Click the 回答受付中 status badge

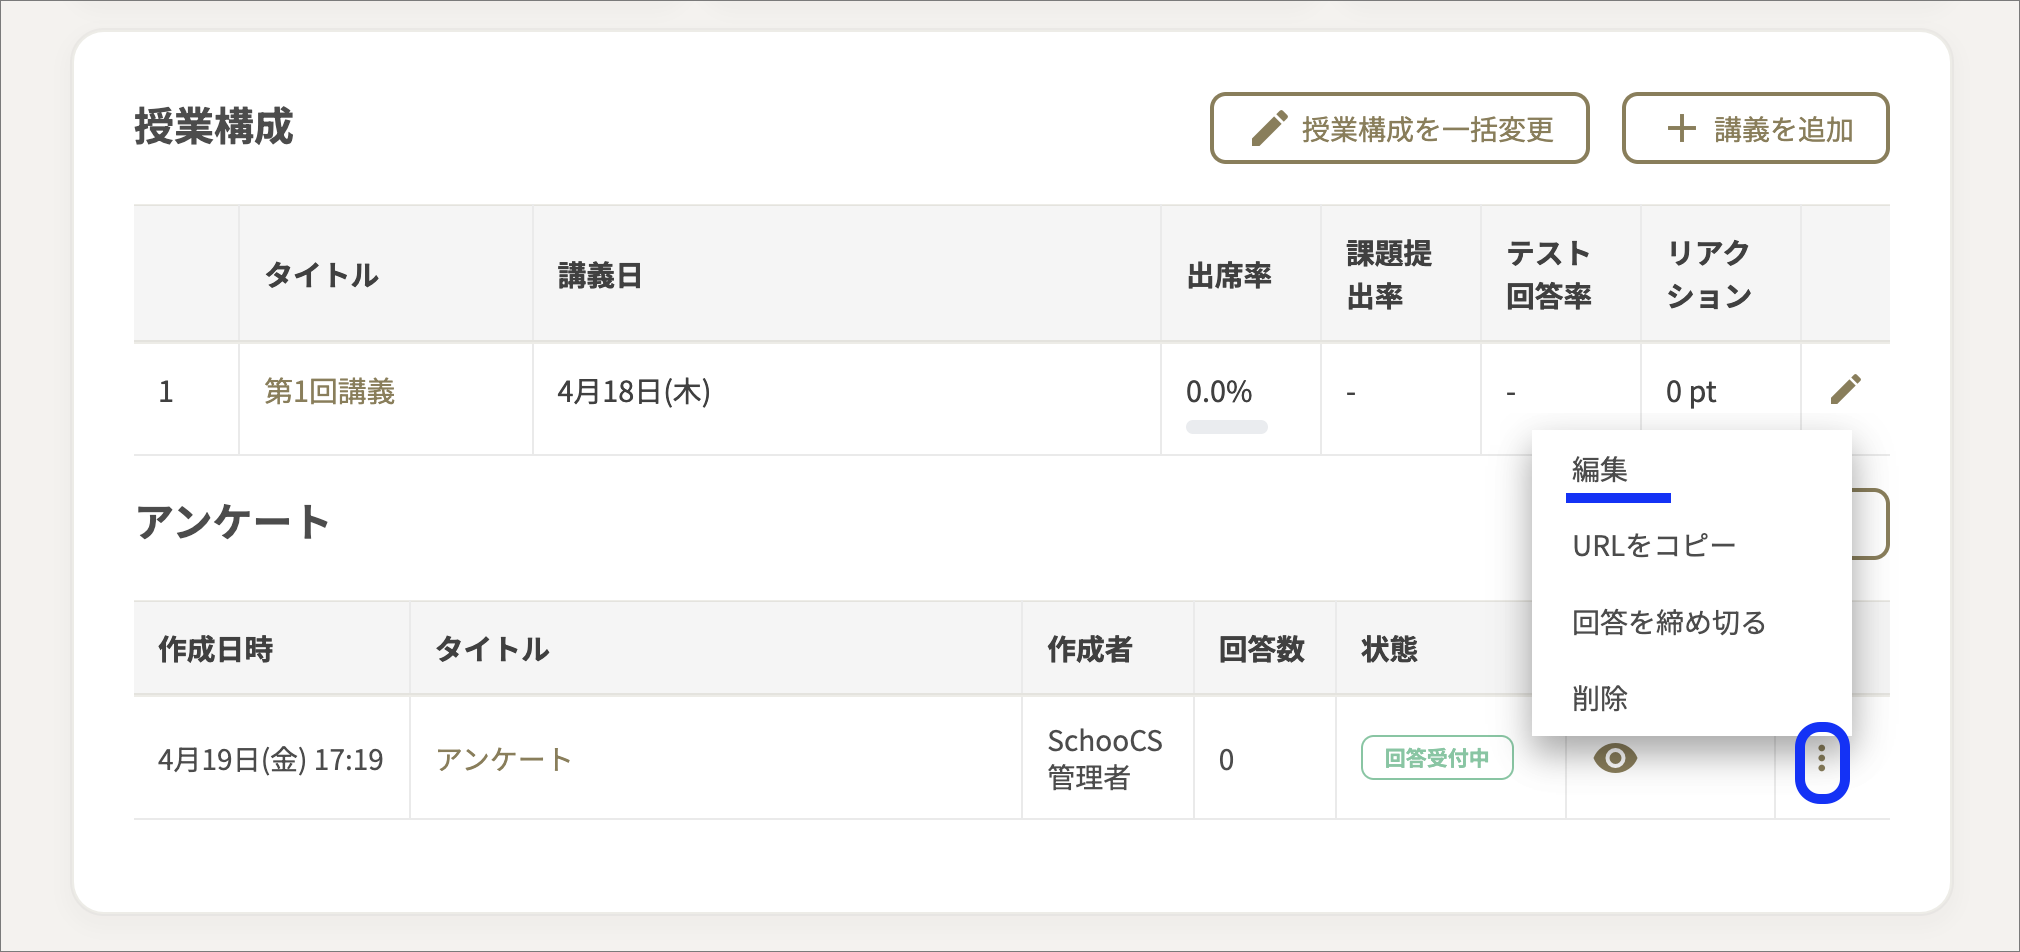(x=1437, y=758)
